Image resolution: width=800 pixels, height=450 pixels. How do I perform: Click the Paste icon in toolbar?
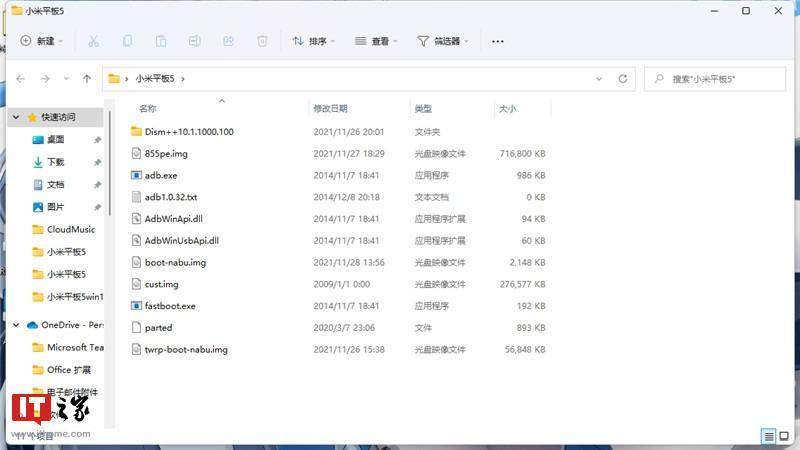pyautogui.click(x=161, y=41)
